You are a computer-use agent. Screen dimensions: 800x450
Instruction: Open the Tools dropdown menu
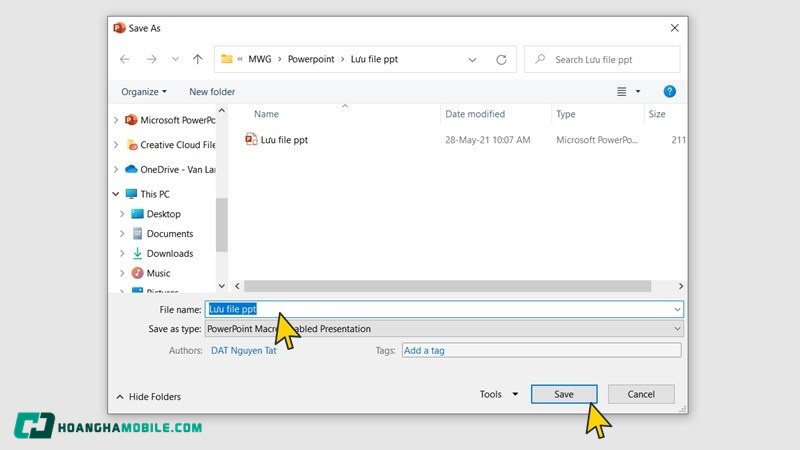pyautogui.click(x=499, y=394)
